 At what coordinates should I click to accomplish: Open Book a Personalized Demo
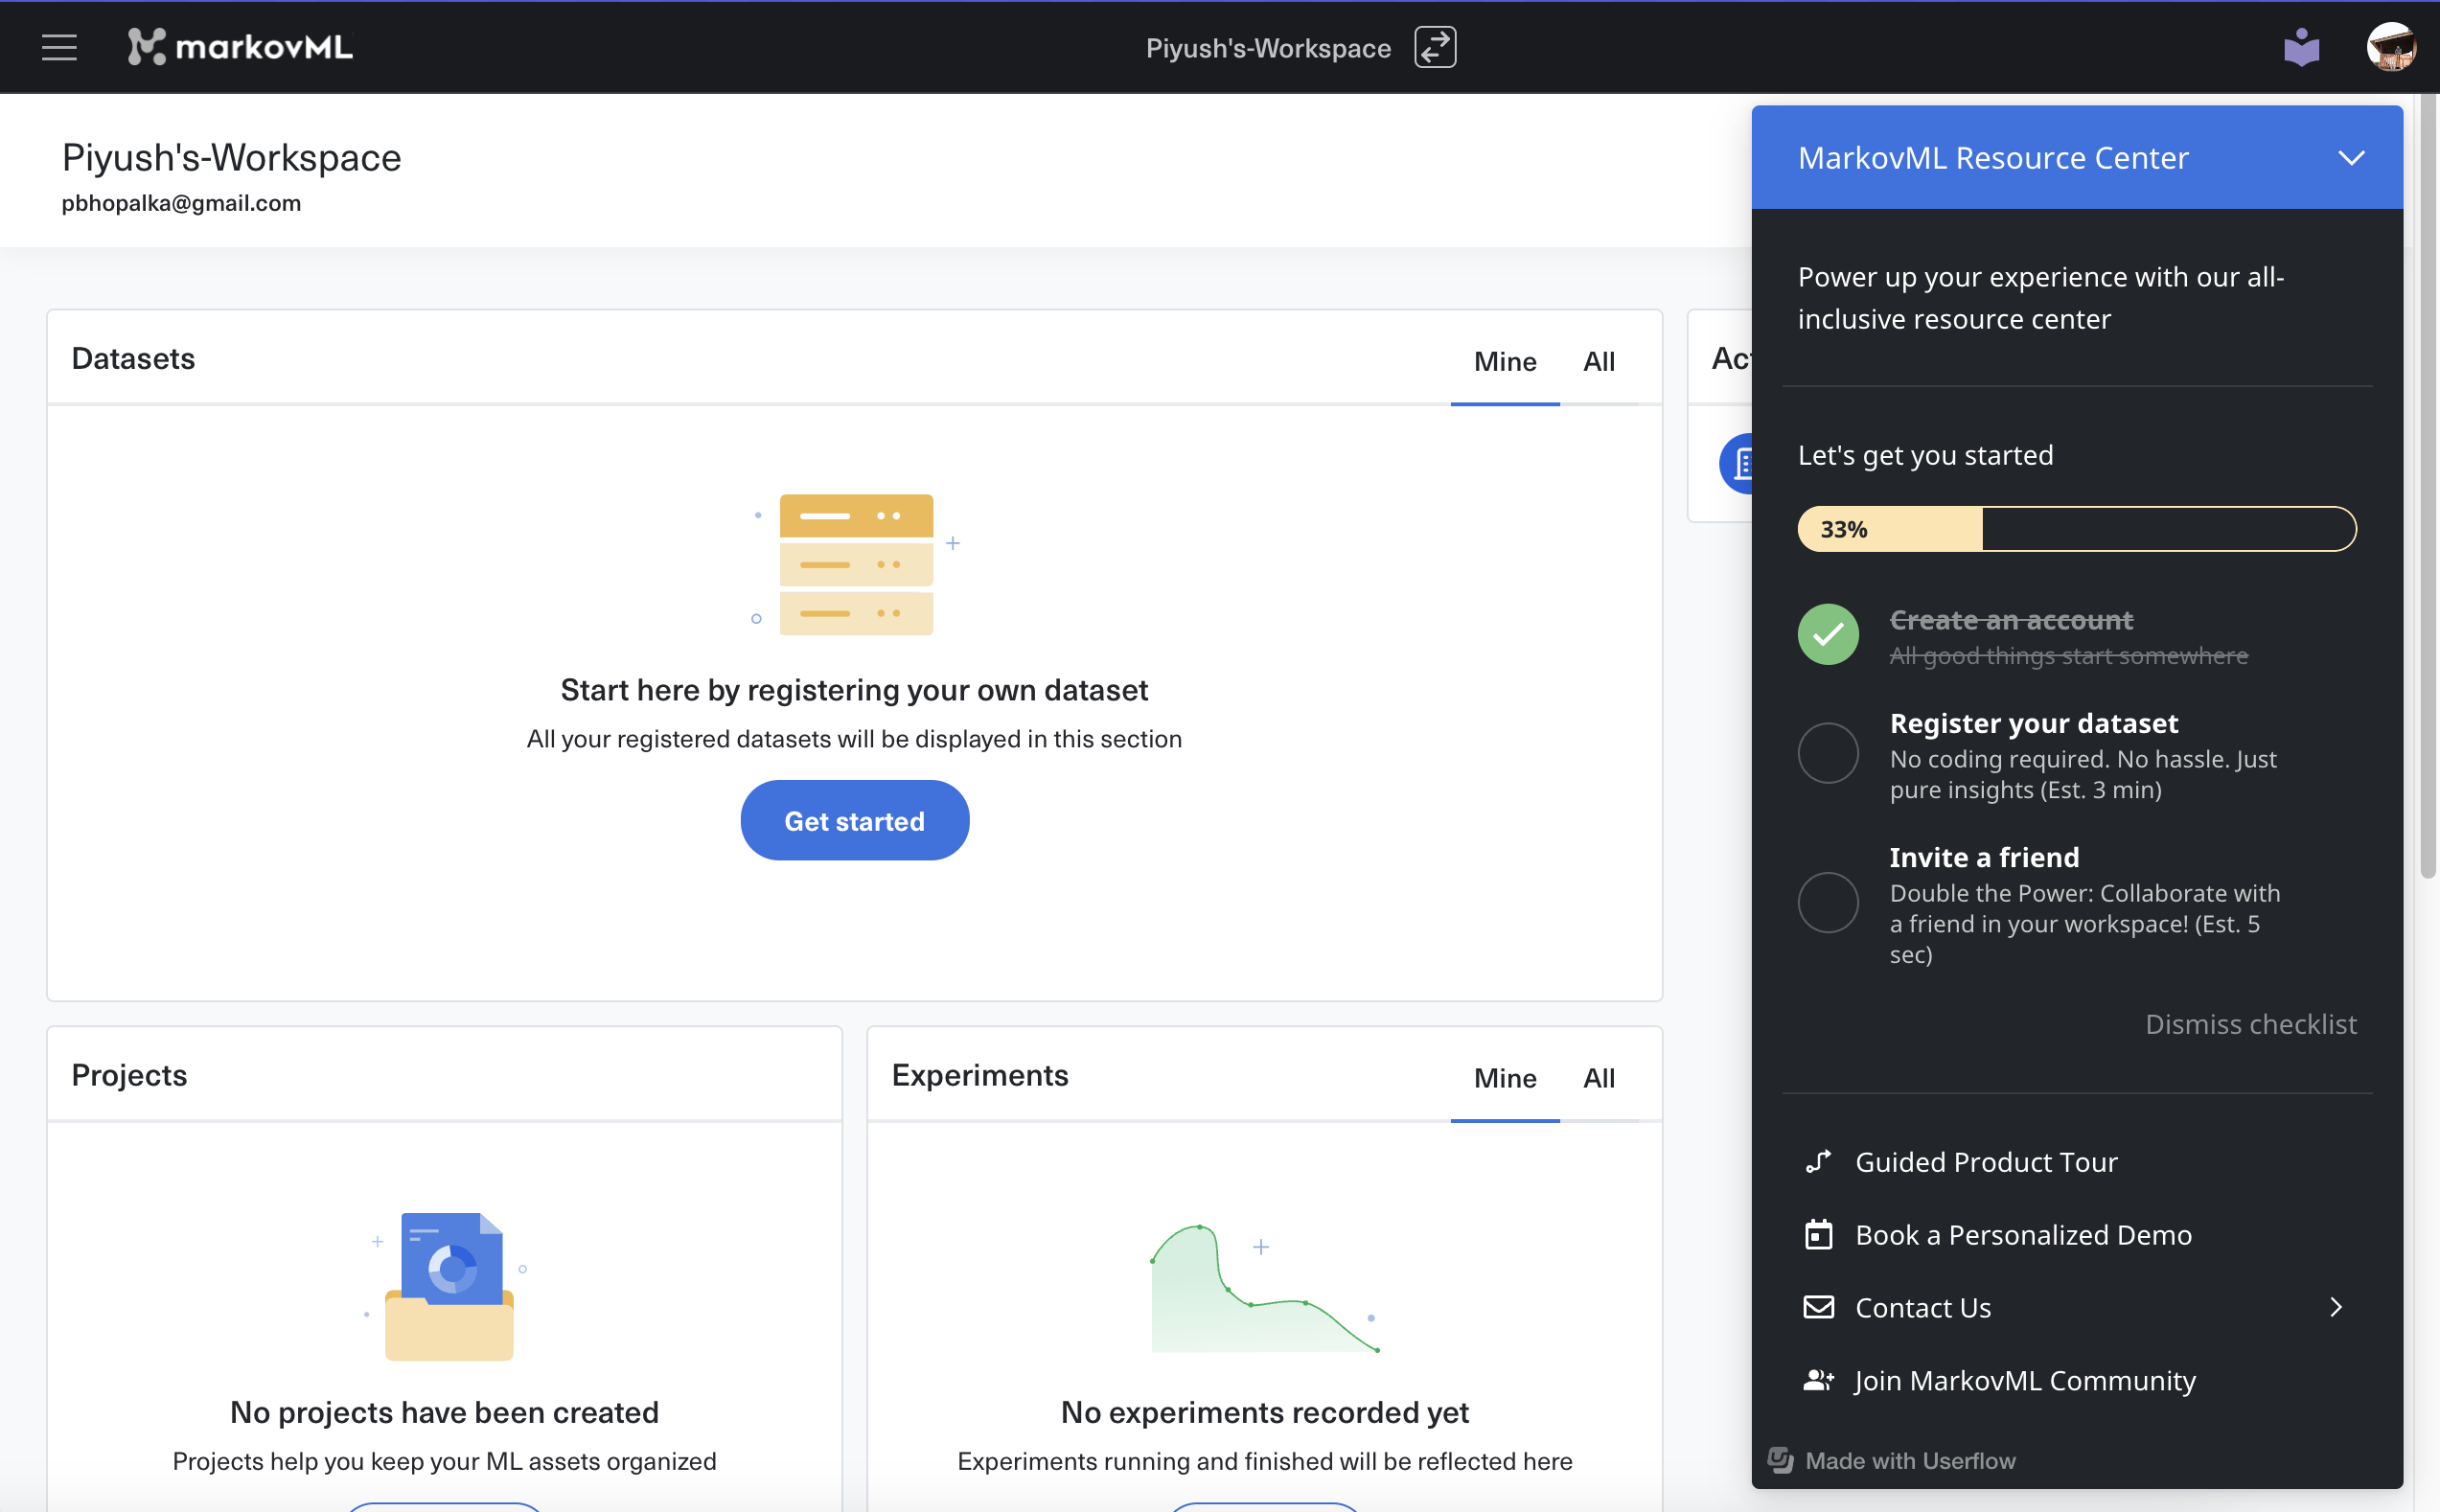[2023, 1235]
